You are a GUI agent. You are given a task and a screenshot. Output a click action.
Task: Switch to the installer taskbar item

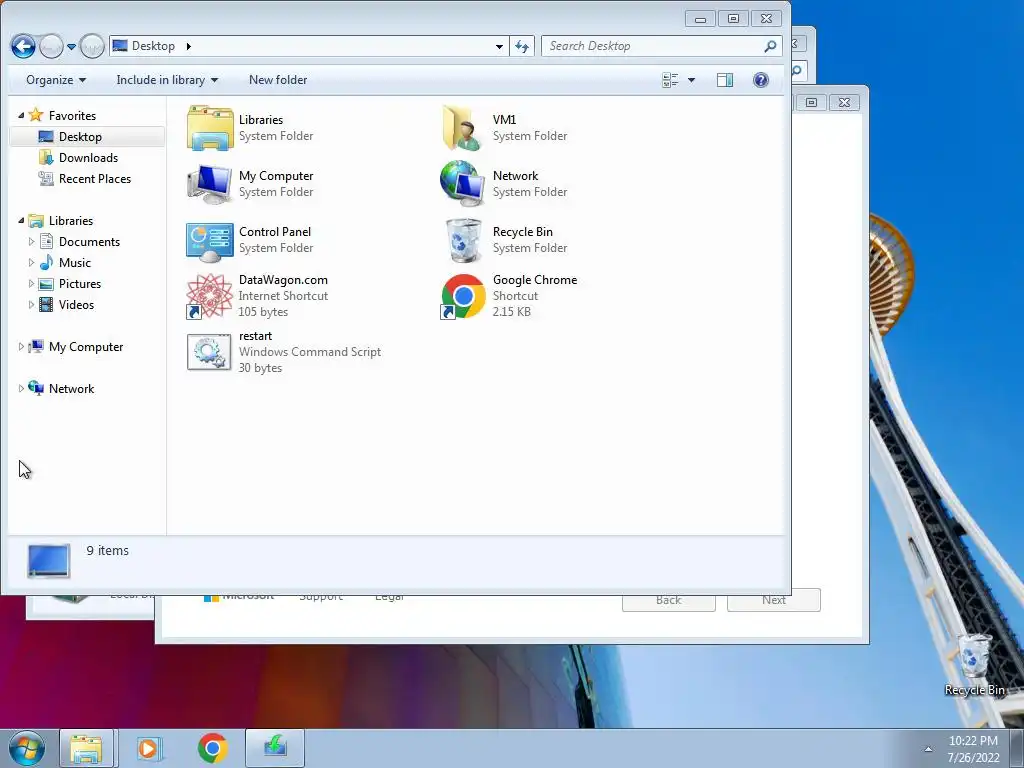275,748
